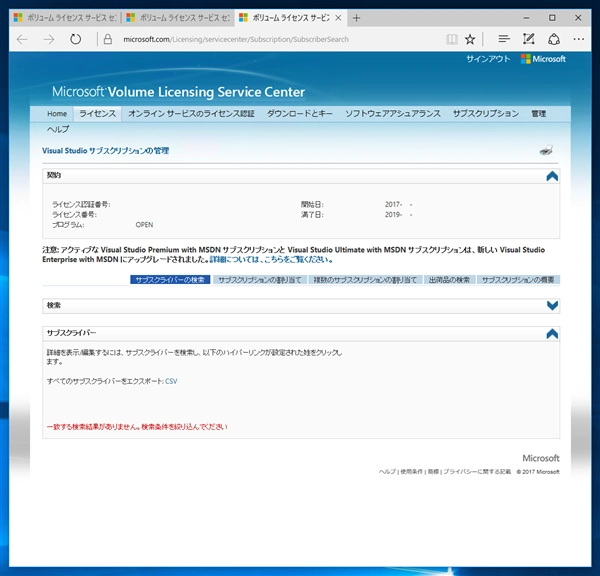The height and width of the screenshot is (576, 600).
Task: Switch to the first browser tab
Action: [65, 18]
